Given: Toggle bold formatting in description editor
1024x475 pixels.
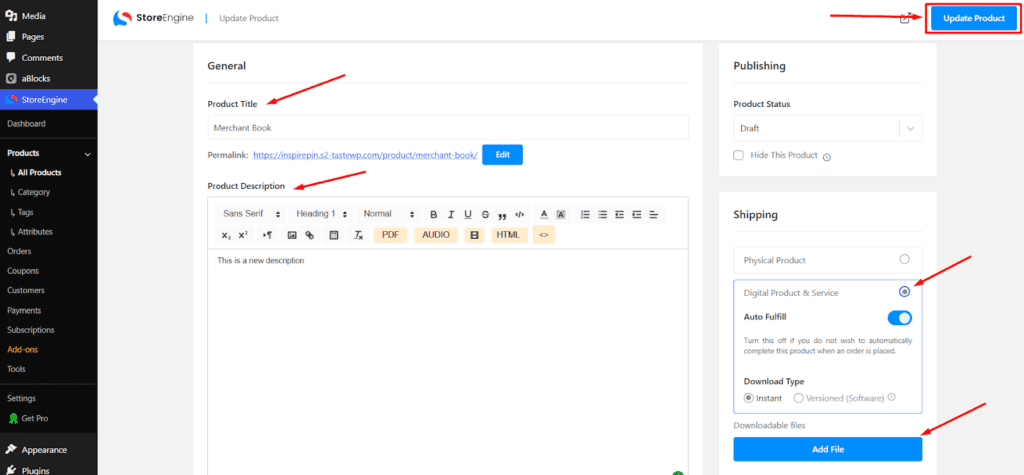Looking at the screenshot, I should tap(434, 214).
